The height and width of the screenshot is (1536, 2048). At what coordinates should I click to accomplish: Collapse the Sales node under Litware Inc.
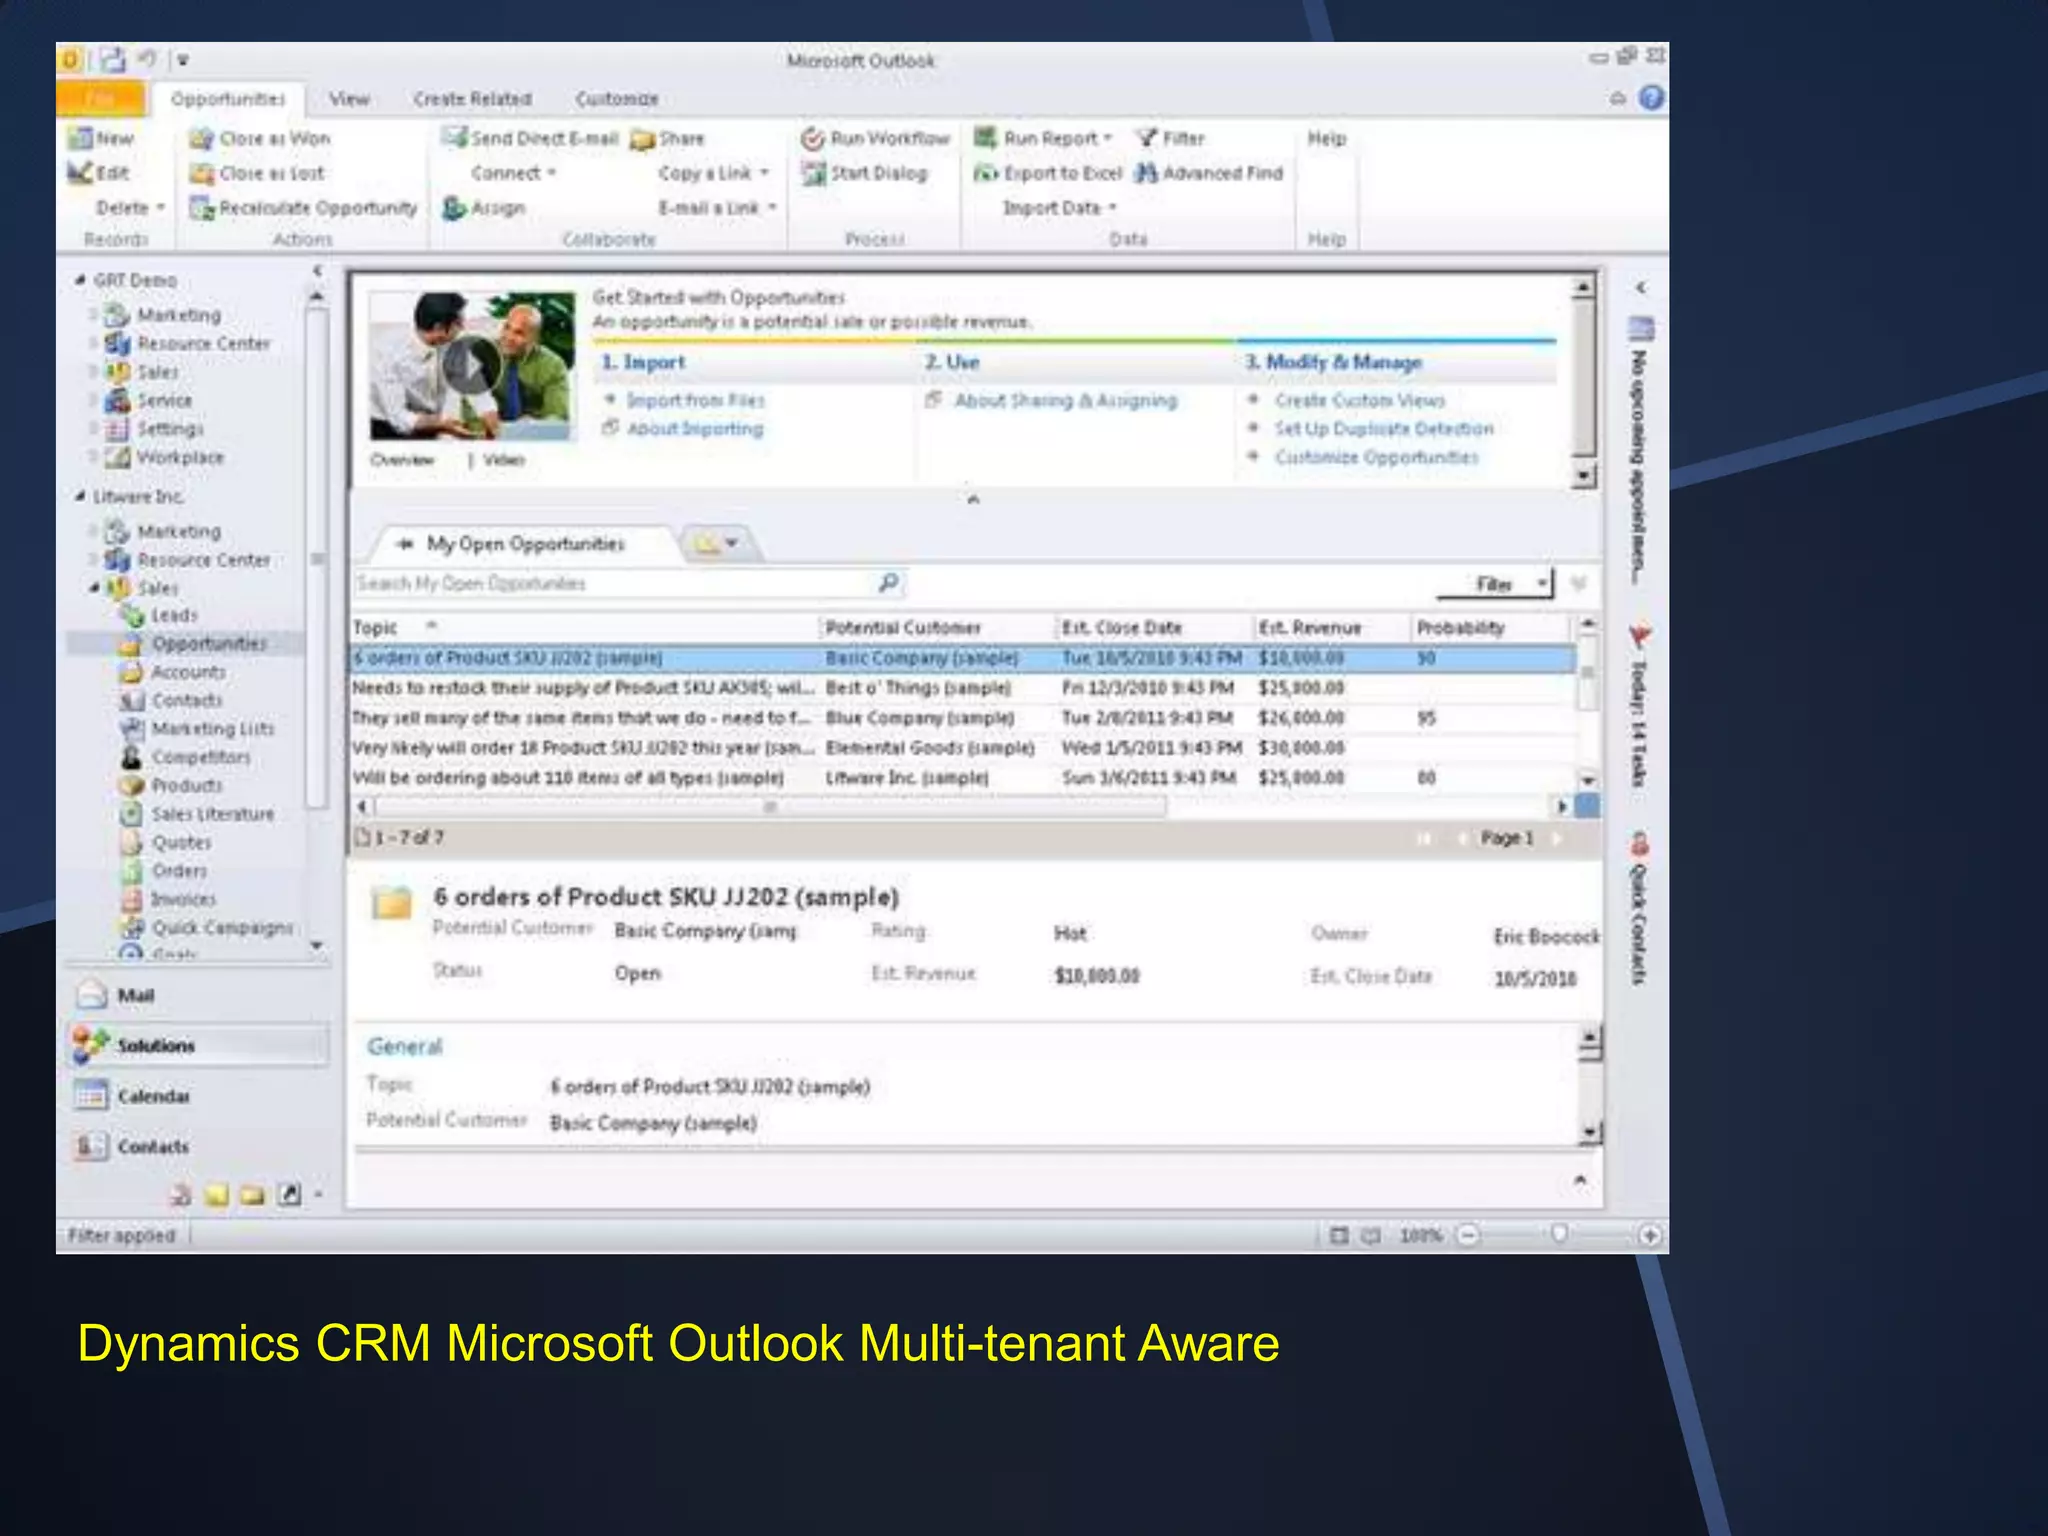(95, 588)
